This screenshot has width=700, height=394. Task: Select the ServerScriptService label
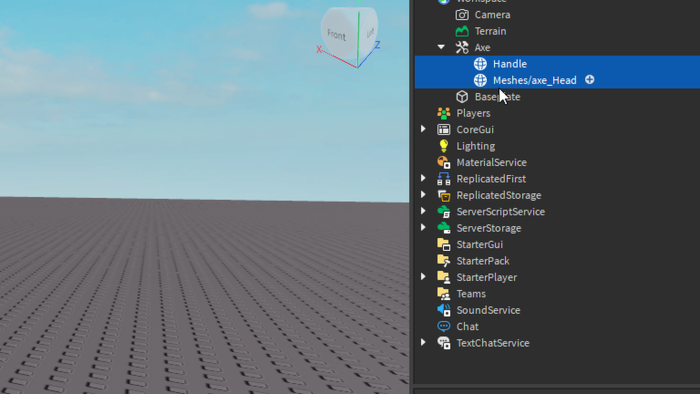click(x=500, y=212)
